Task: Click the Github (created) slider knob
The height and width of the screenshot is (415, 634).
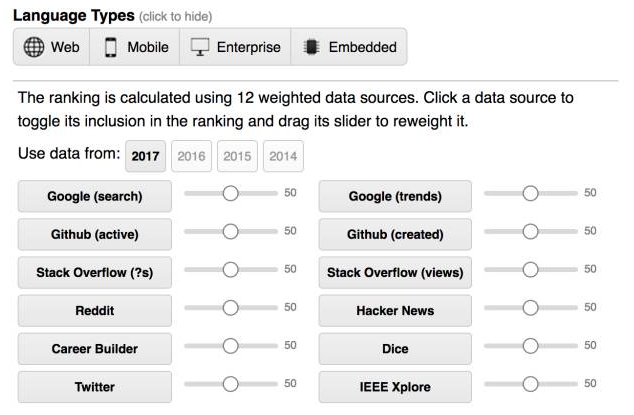Action: (530, 232)
